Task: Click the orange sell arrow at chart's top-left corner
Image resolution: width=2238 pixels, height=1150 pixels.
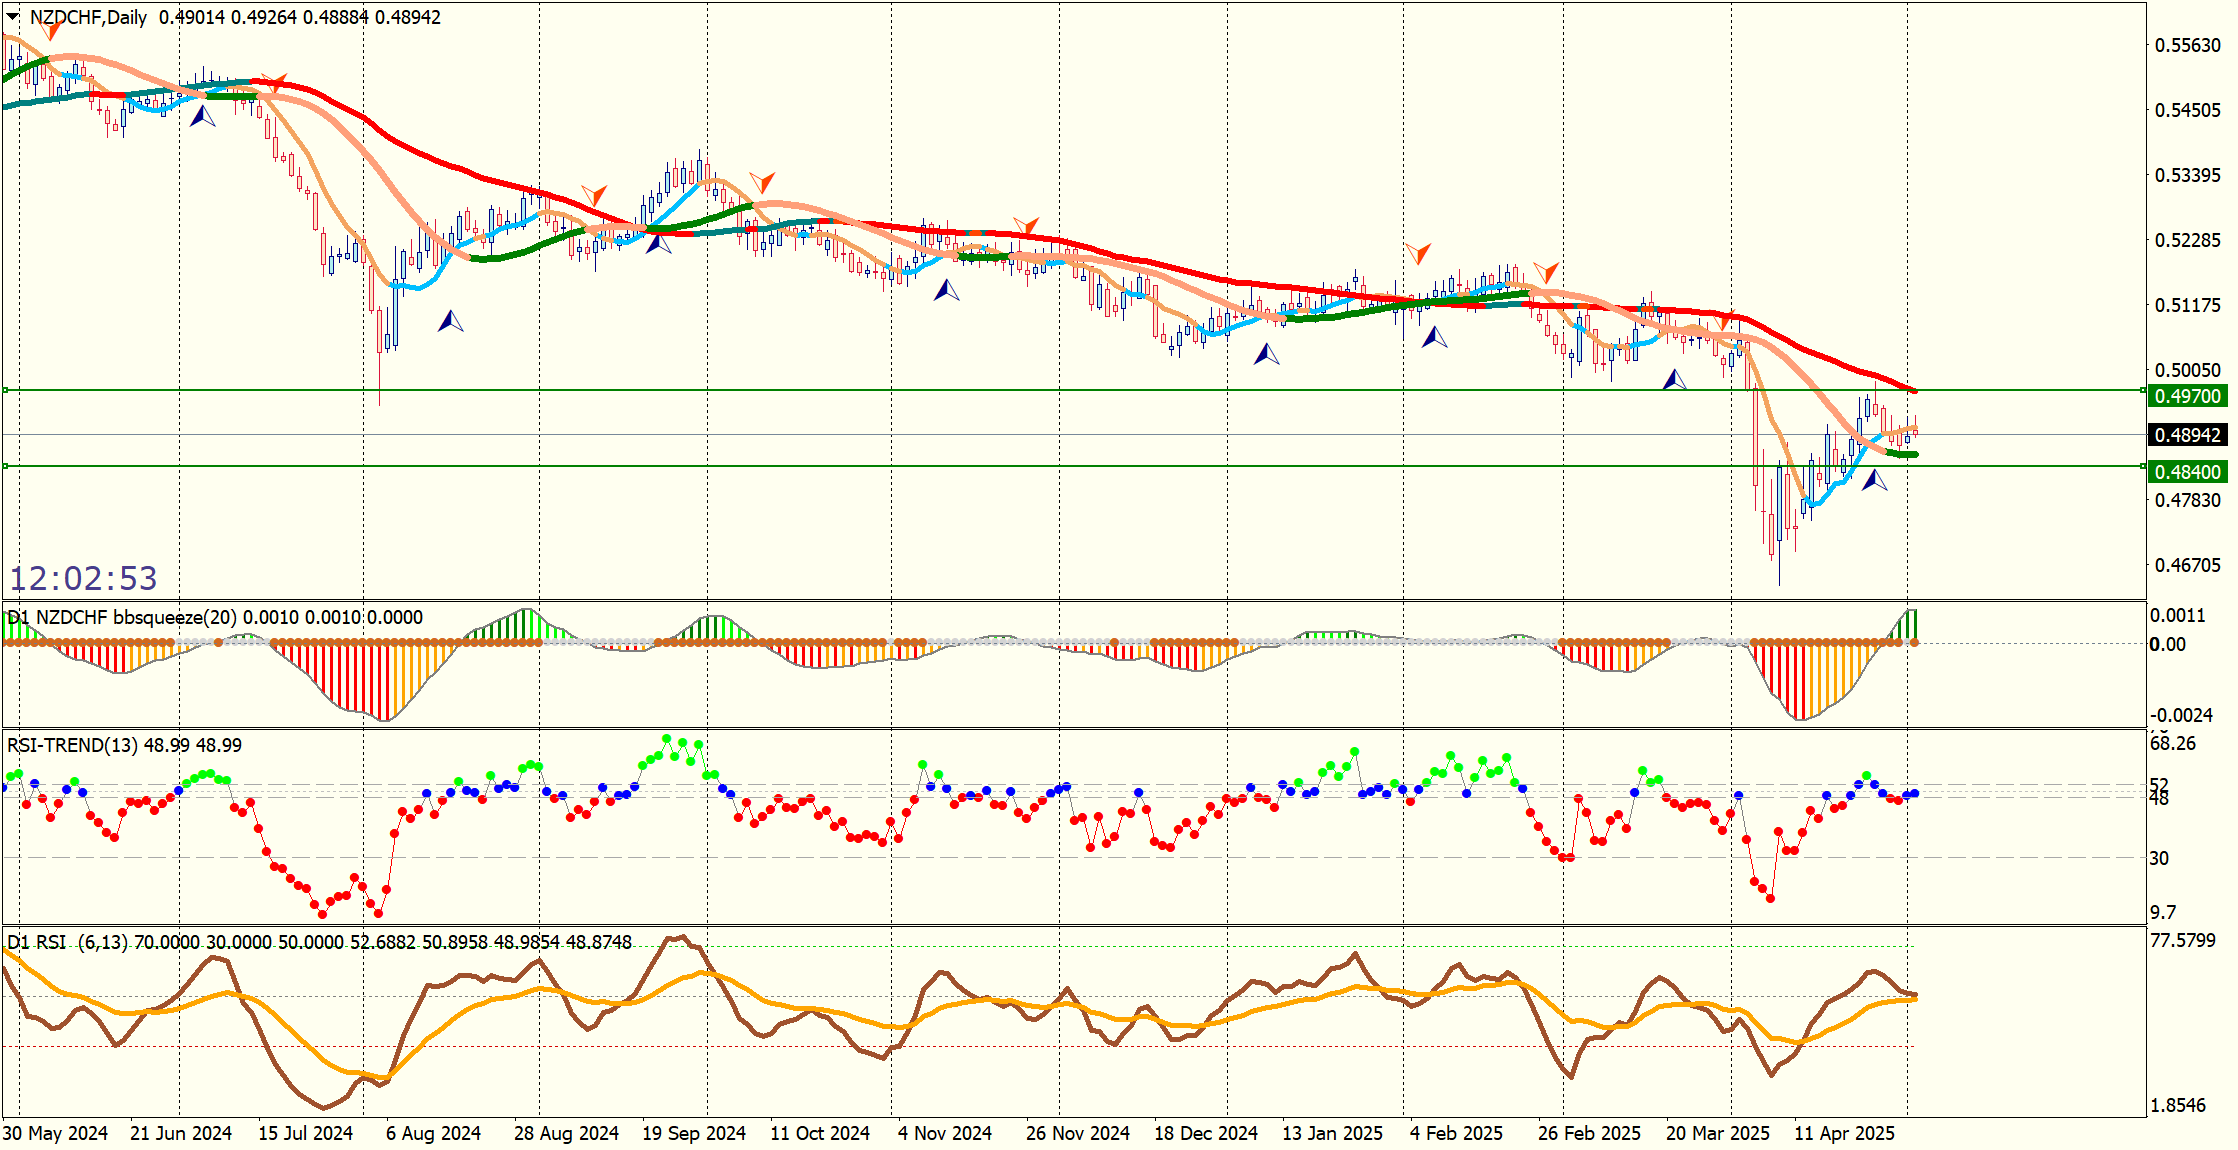Action: (x=50, y=30)
